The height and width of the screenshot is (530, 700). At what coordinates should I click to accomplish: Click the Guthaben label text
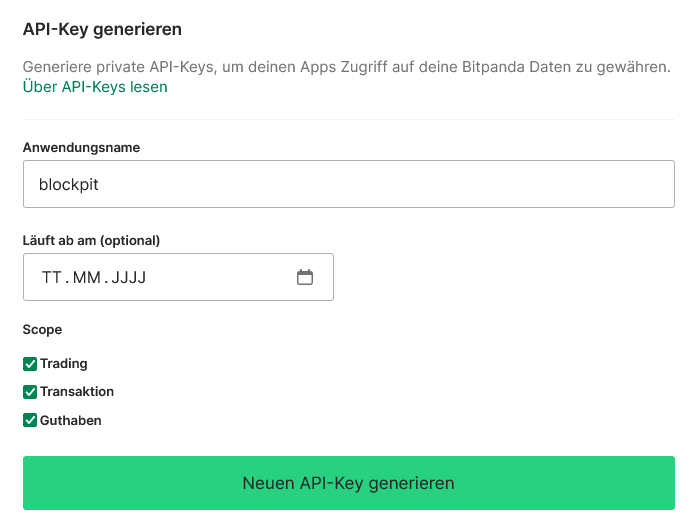(71, 420)
